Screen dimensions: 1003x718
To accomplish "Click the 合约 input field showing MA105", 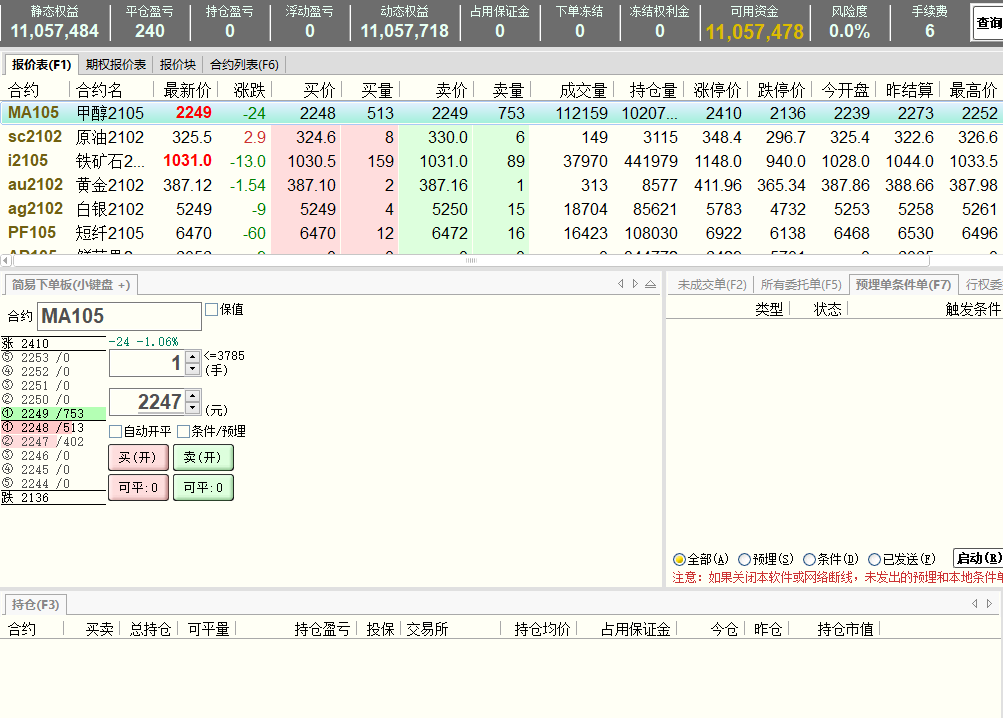I will (119, 317).
